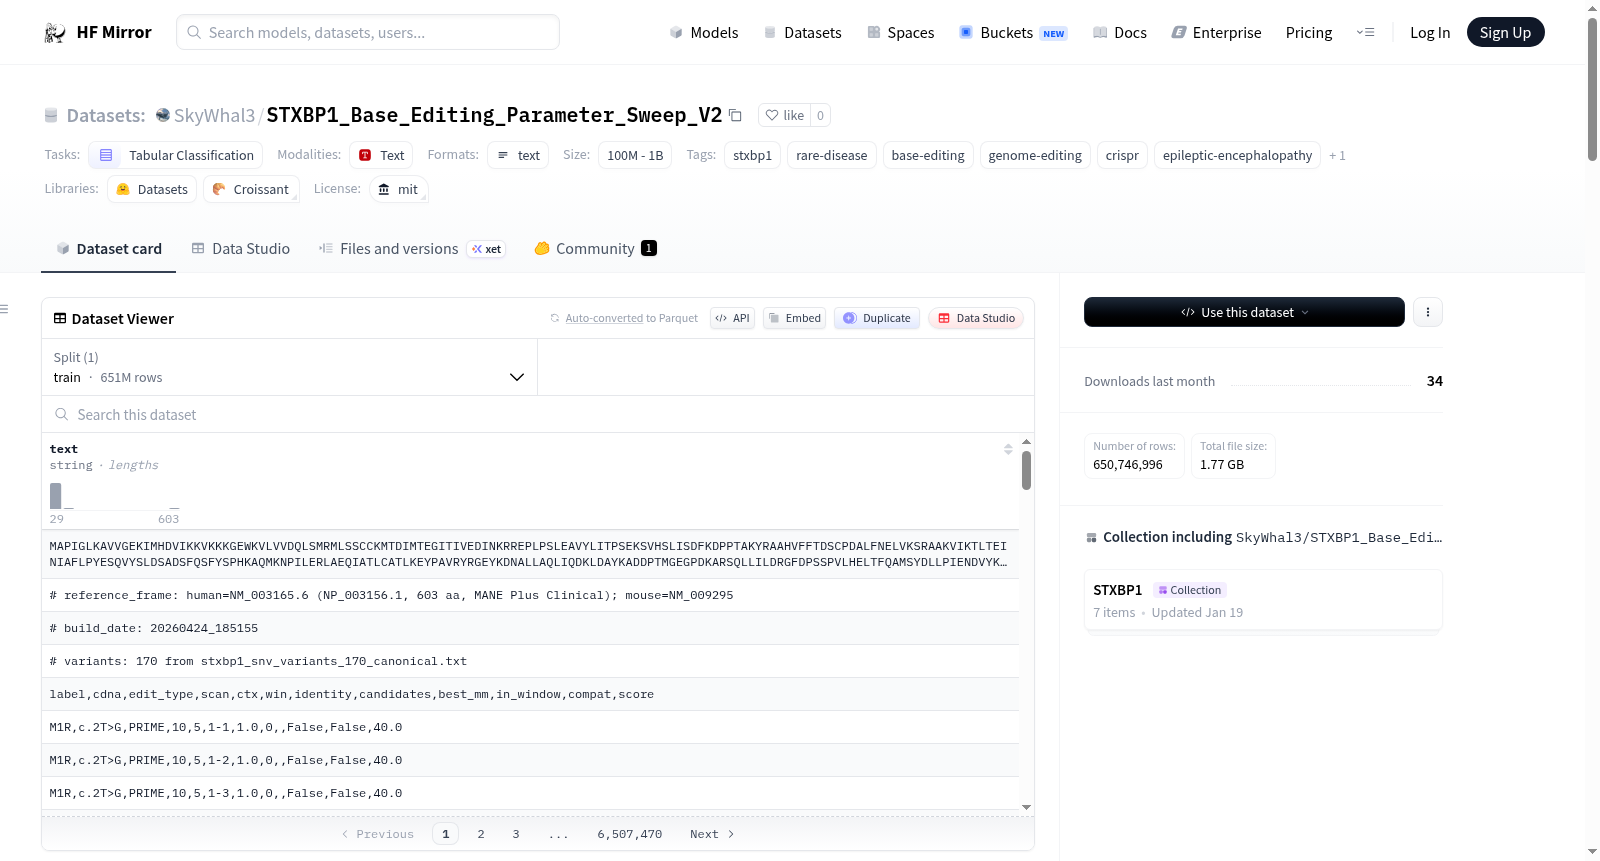Screen dimensions: 1600x861
Task: Click the Next page button
Action: click(712, 834)
